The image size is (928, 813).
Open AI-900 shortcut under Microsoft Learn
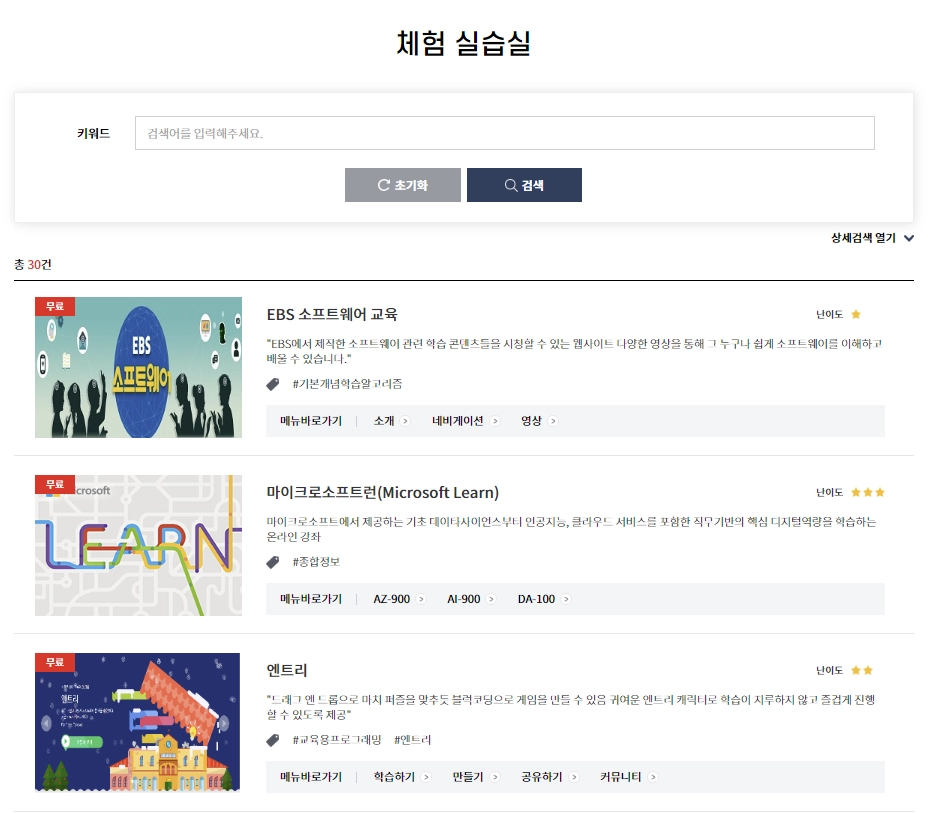[471, 599]
